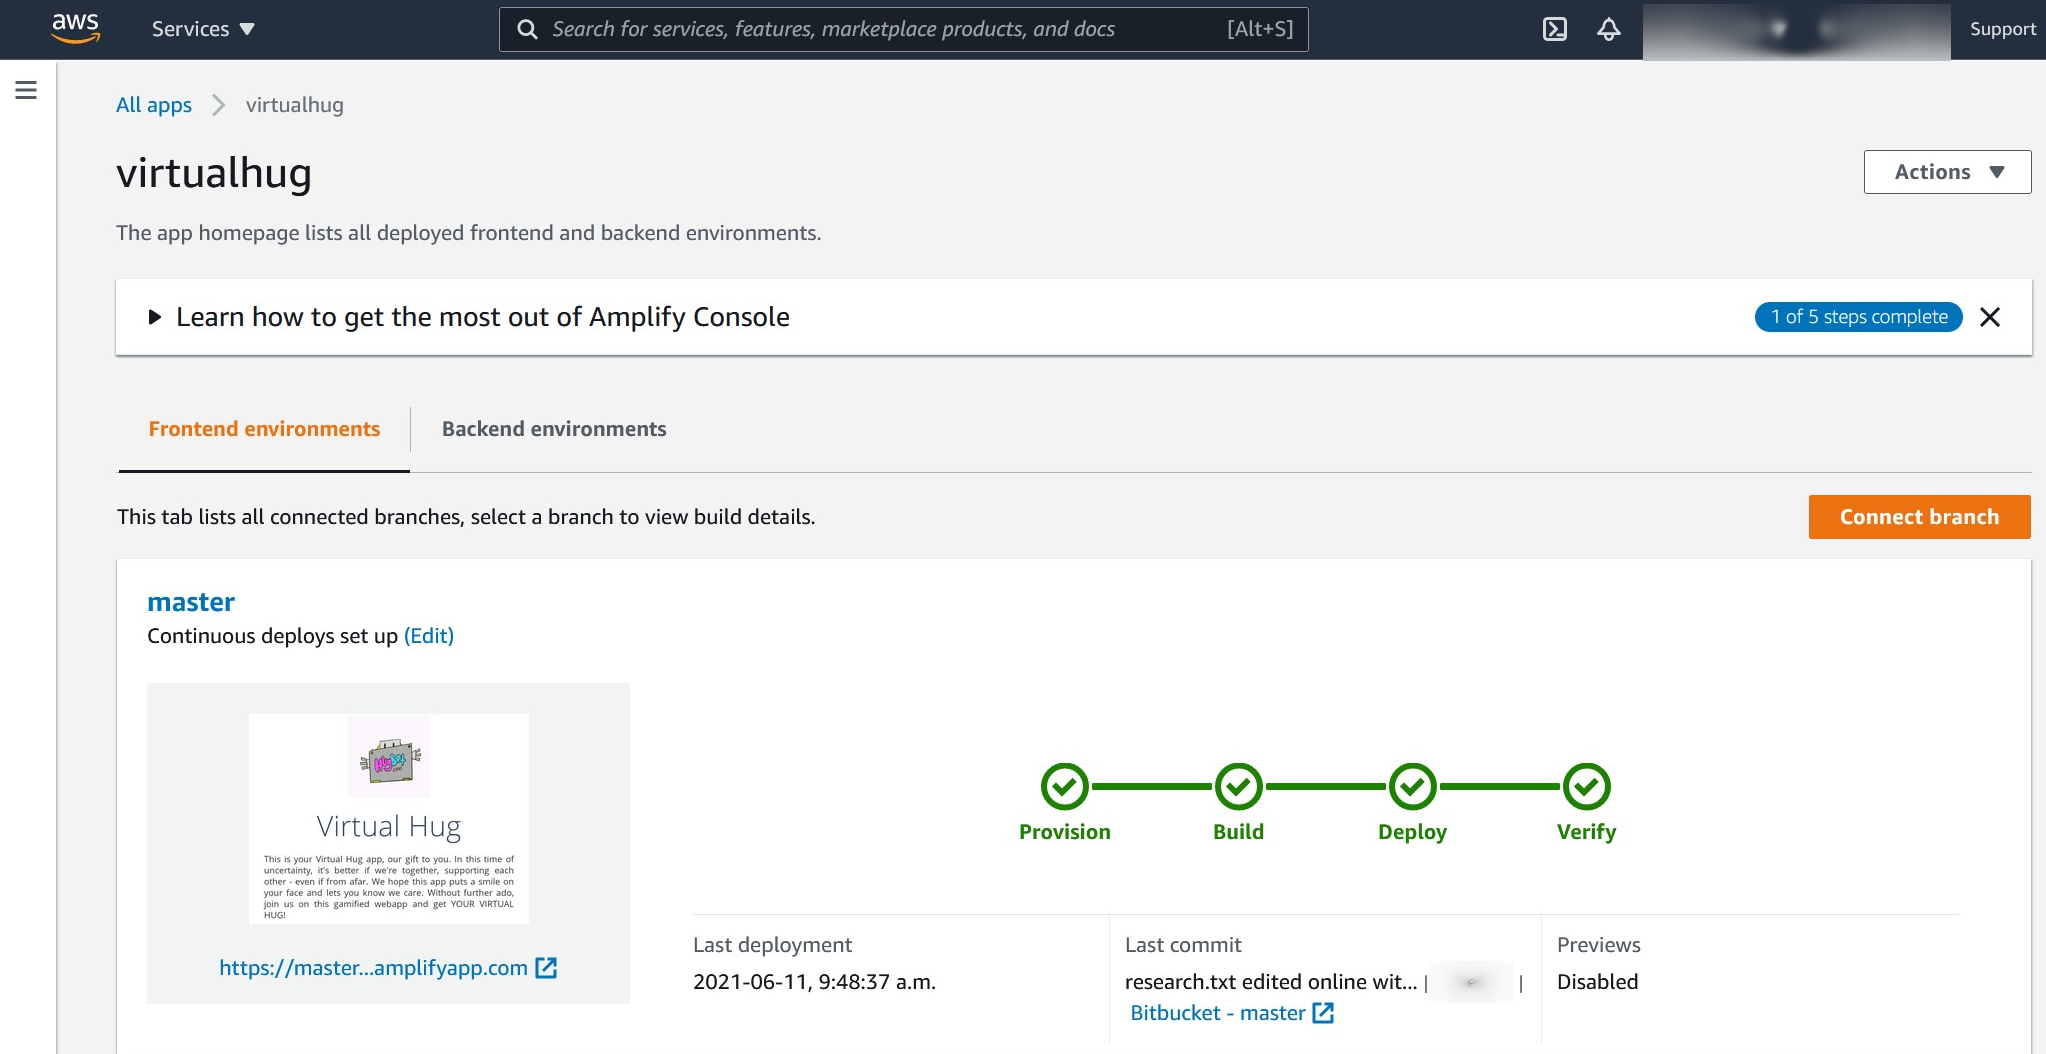2046x1054 pixels.
Task: Open the Actions dropdown button
Action: 1947,172
